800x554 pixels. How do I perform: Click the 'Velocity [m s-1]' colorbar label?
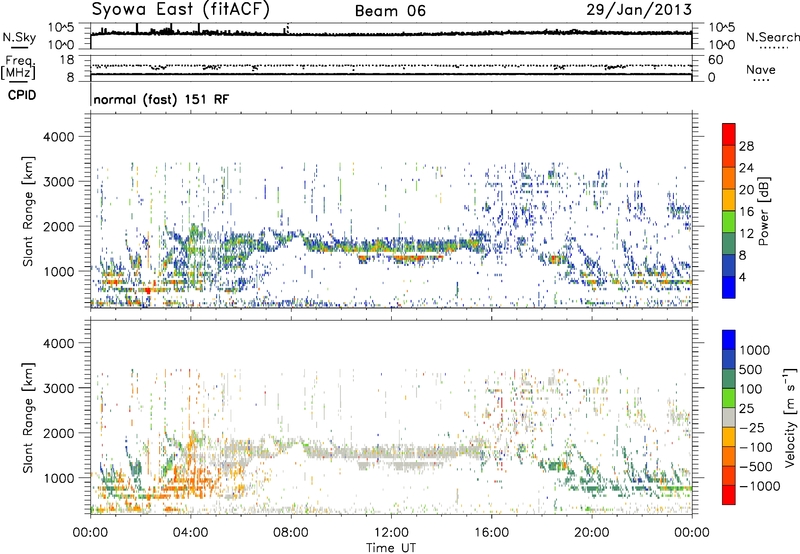pos(790,417)
